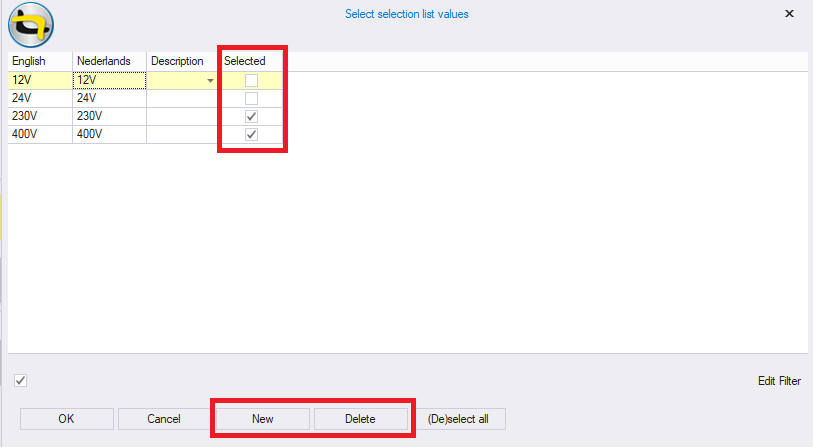Select the English cell 230V

tap(40, 116)
